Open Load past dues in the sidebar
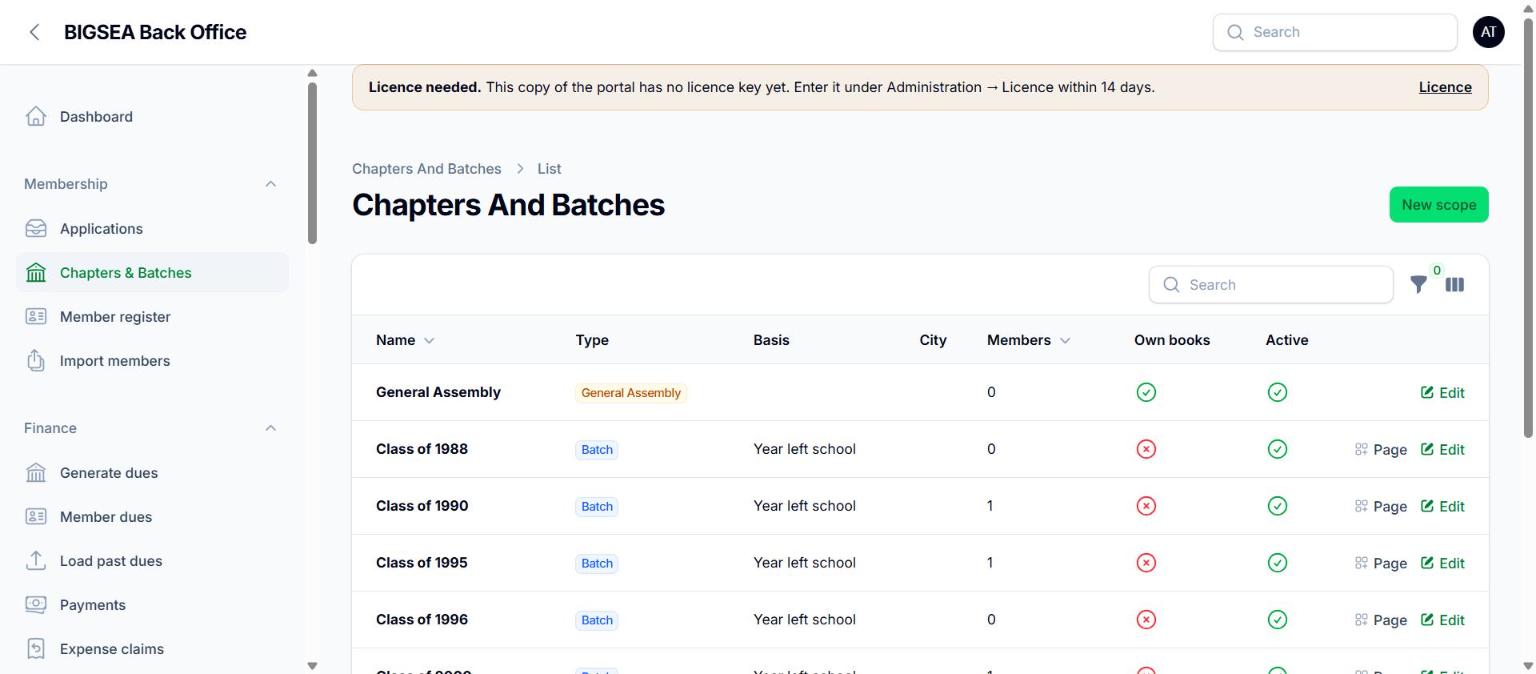This screenshot has height=674, width=1536. pos(152,561)
